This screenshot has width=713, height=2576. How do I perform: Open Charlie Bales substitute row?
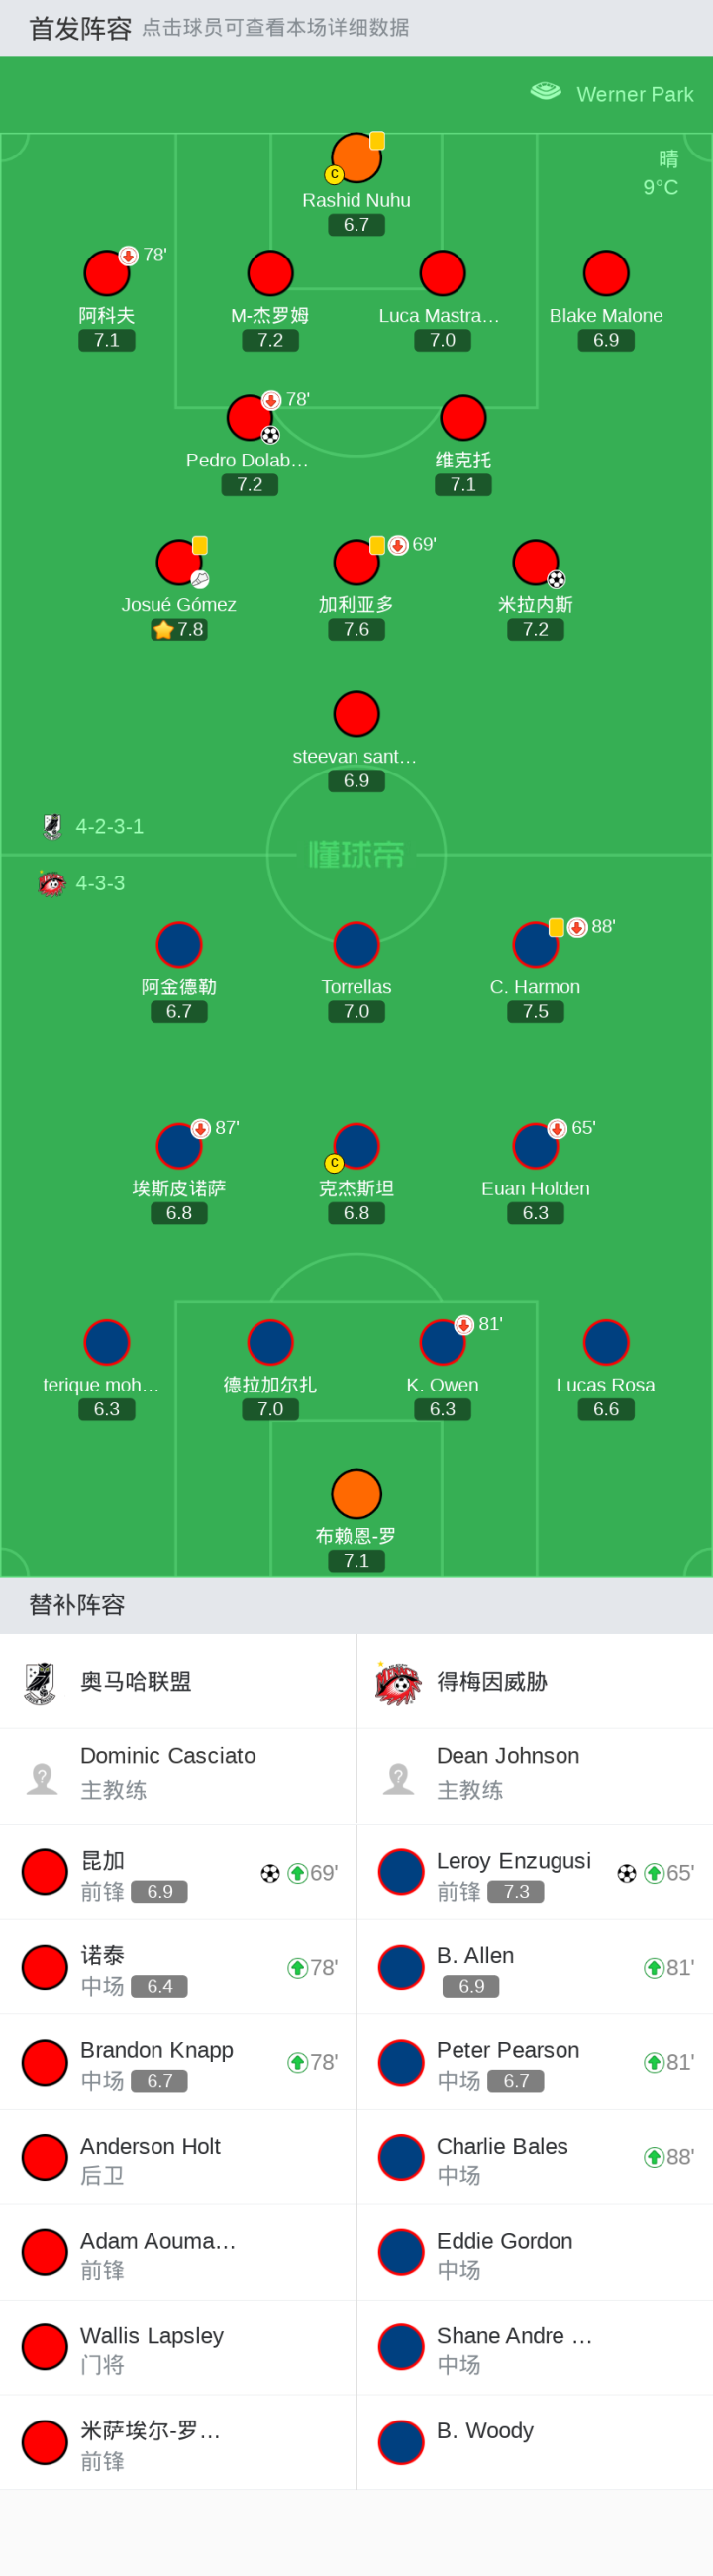point(535,2157)
